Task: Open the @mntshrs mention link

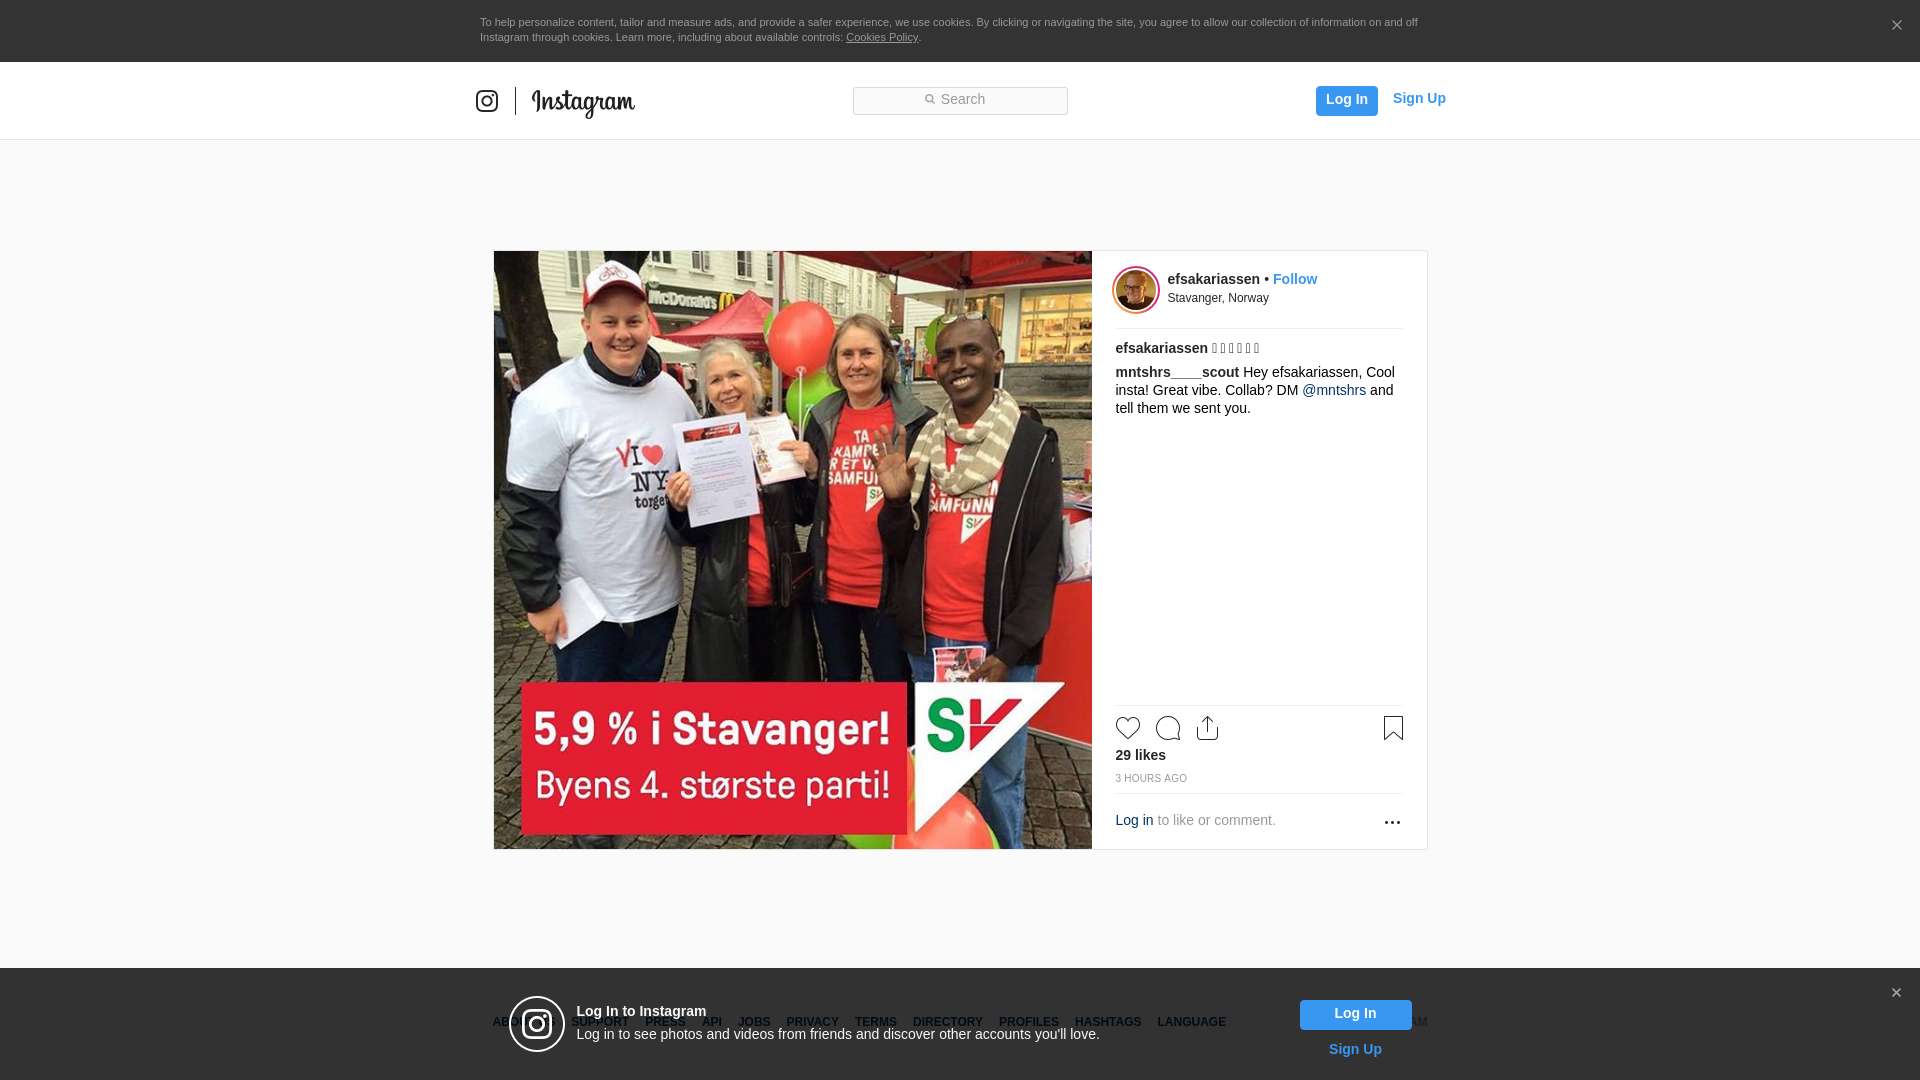Action: pos(1333,390)
